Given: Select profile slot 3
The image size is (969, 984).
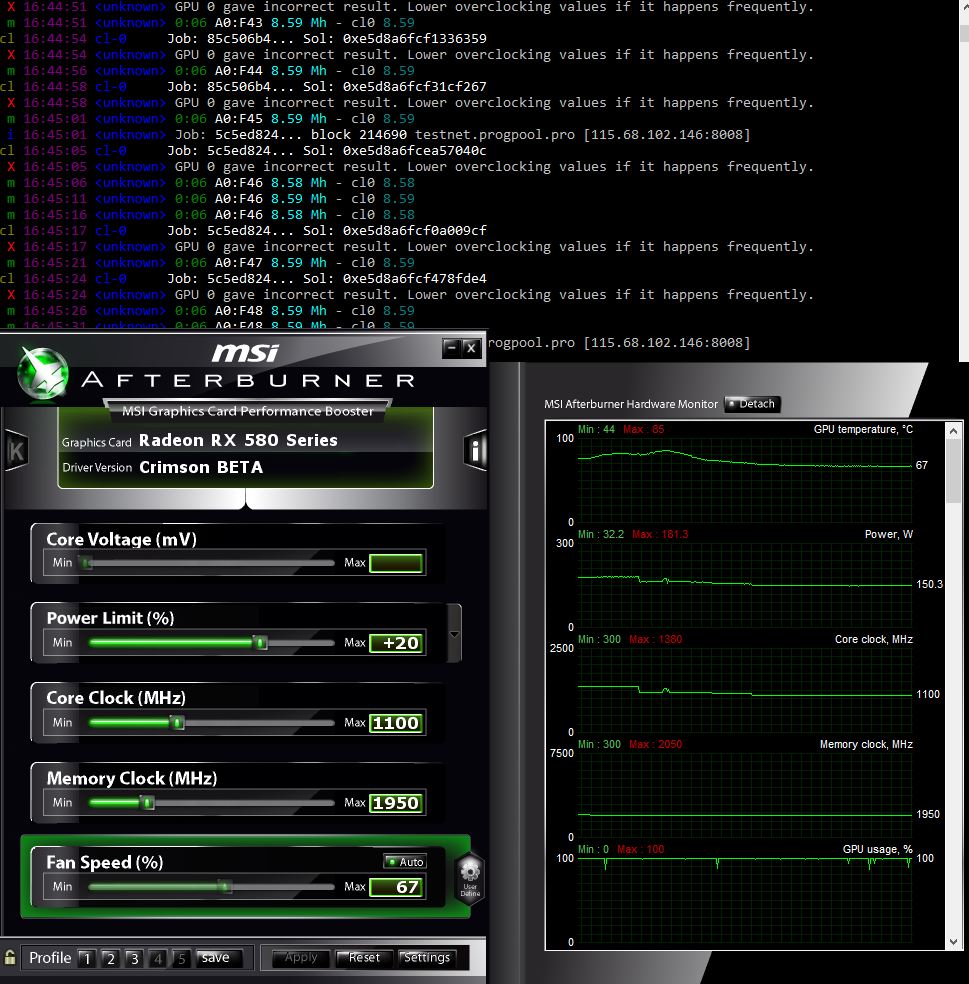Looking at the screenshot, I should (134, 958).
